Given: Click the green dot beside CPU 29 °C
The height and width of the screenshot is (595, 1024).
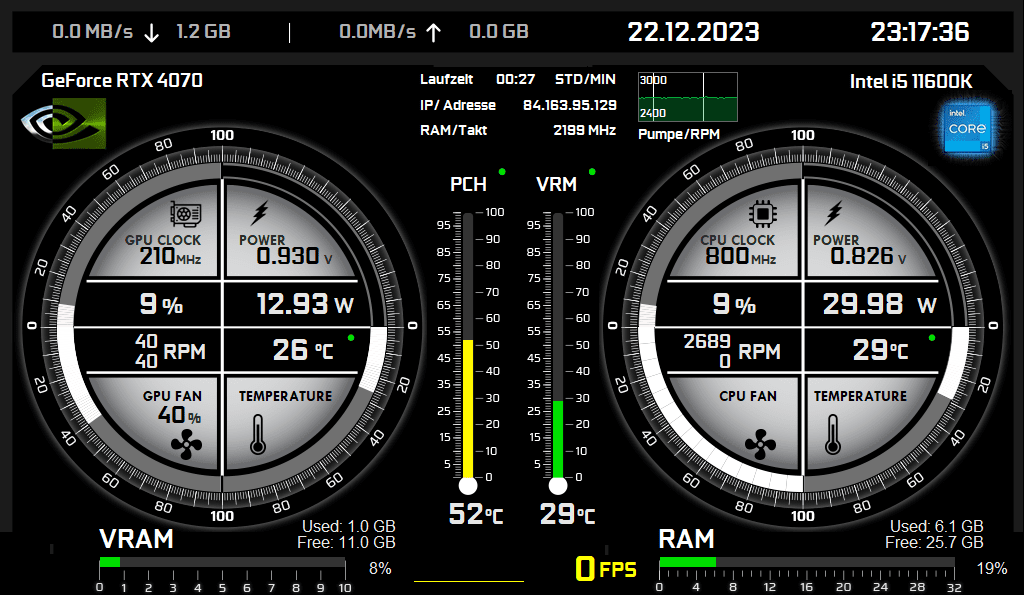Looking at the screenshot, I should [932, 338].
